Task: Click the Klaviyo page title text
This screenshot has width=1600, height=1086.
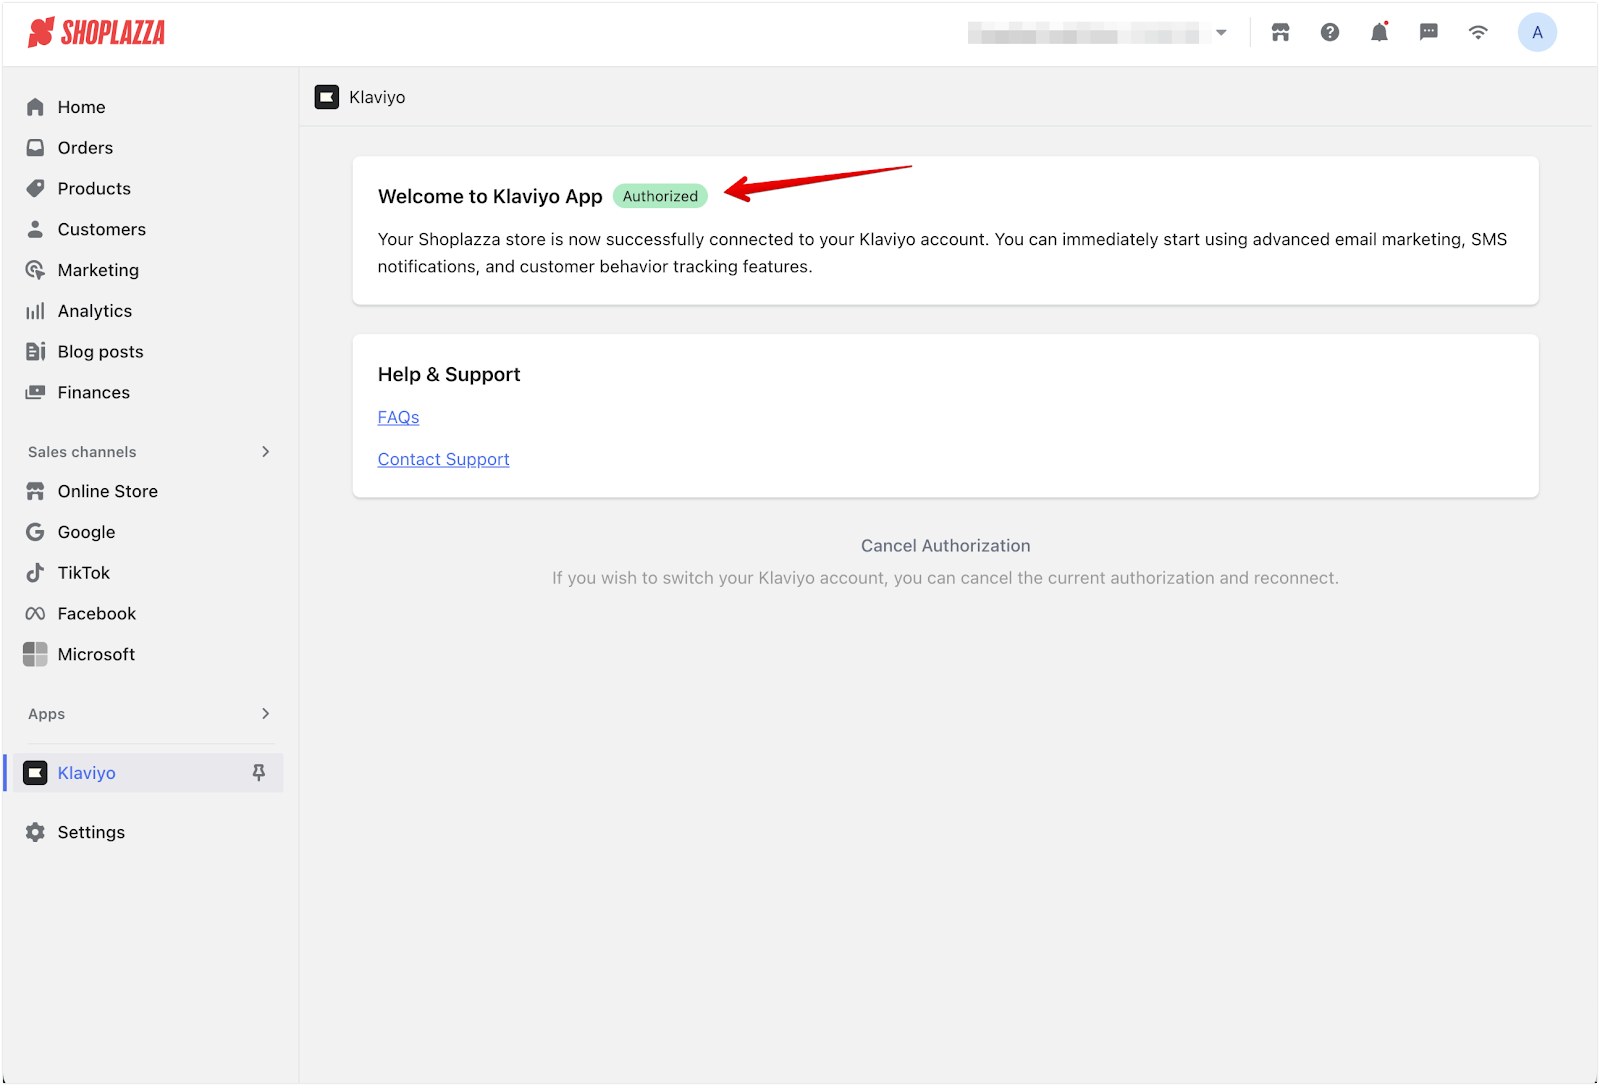Action: 377,98
